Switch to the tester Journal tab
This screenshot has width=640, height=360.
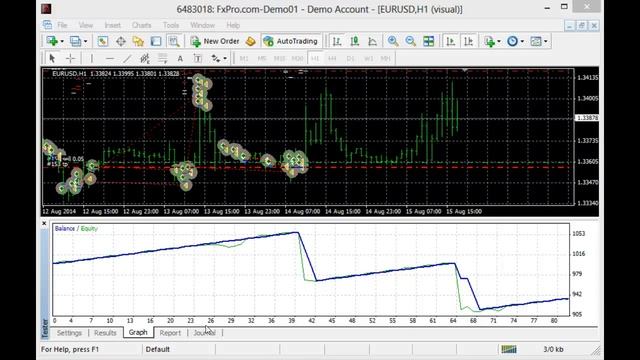click(204, 333)
